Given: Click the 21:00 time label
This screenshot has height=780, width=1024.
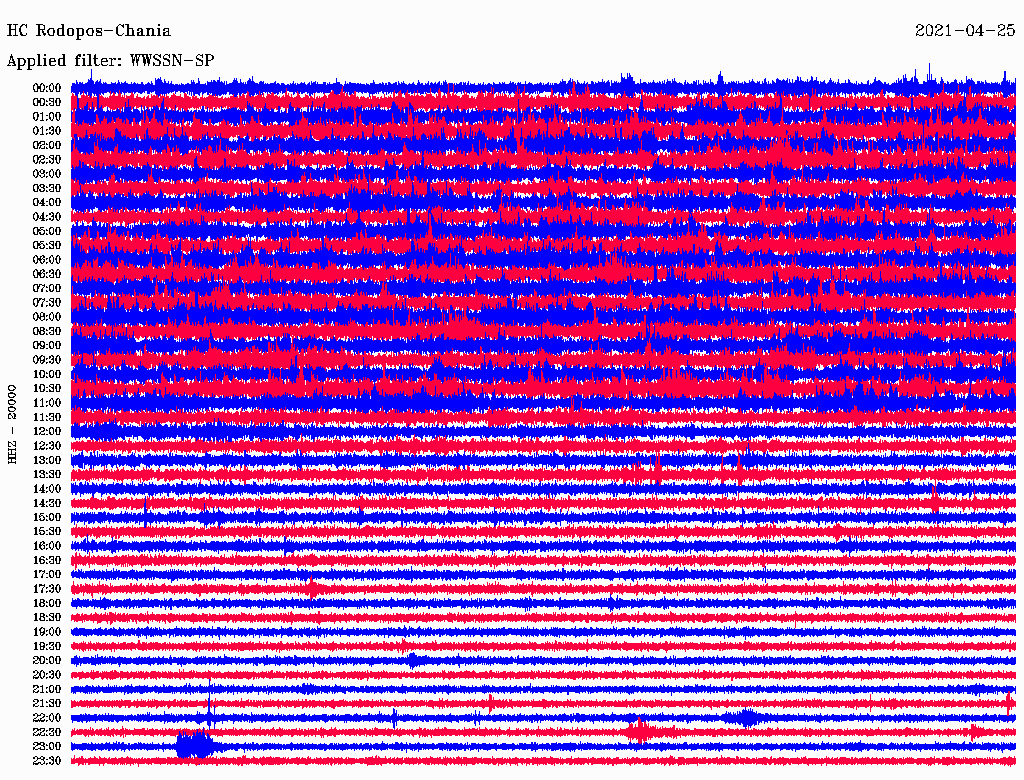Looking at the screenshot, I should [47, 689].
